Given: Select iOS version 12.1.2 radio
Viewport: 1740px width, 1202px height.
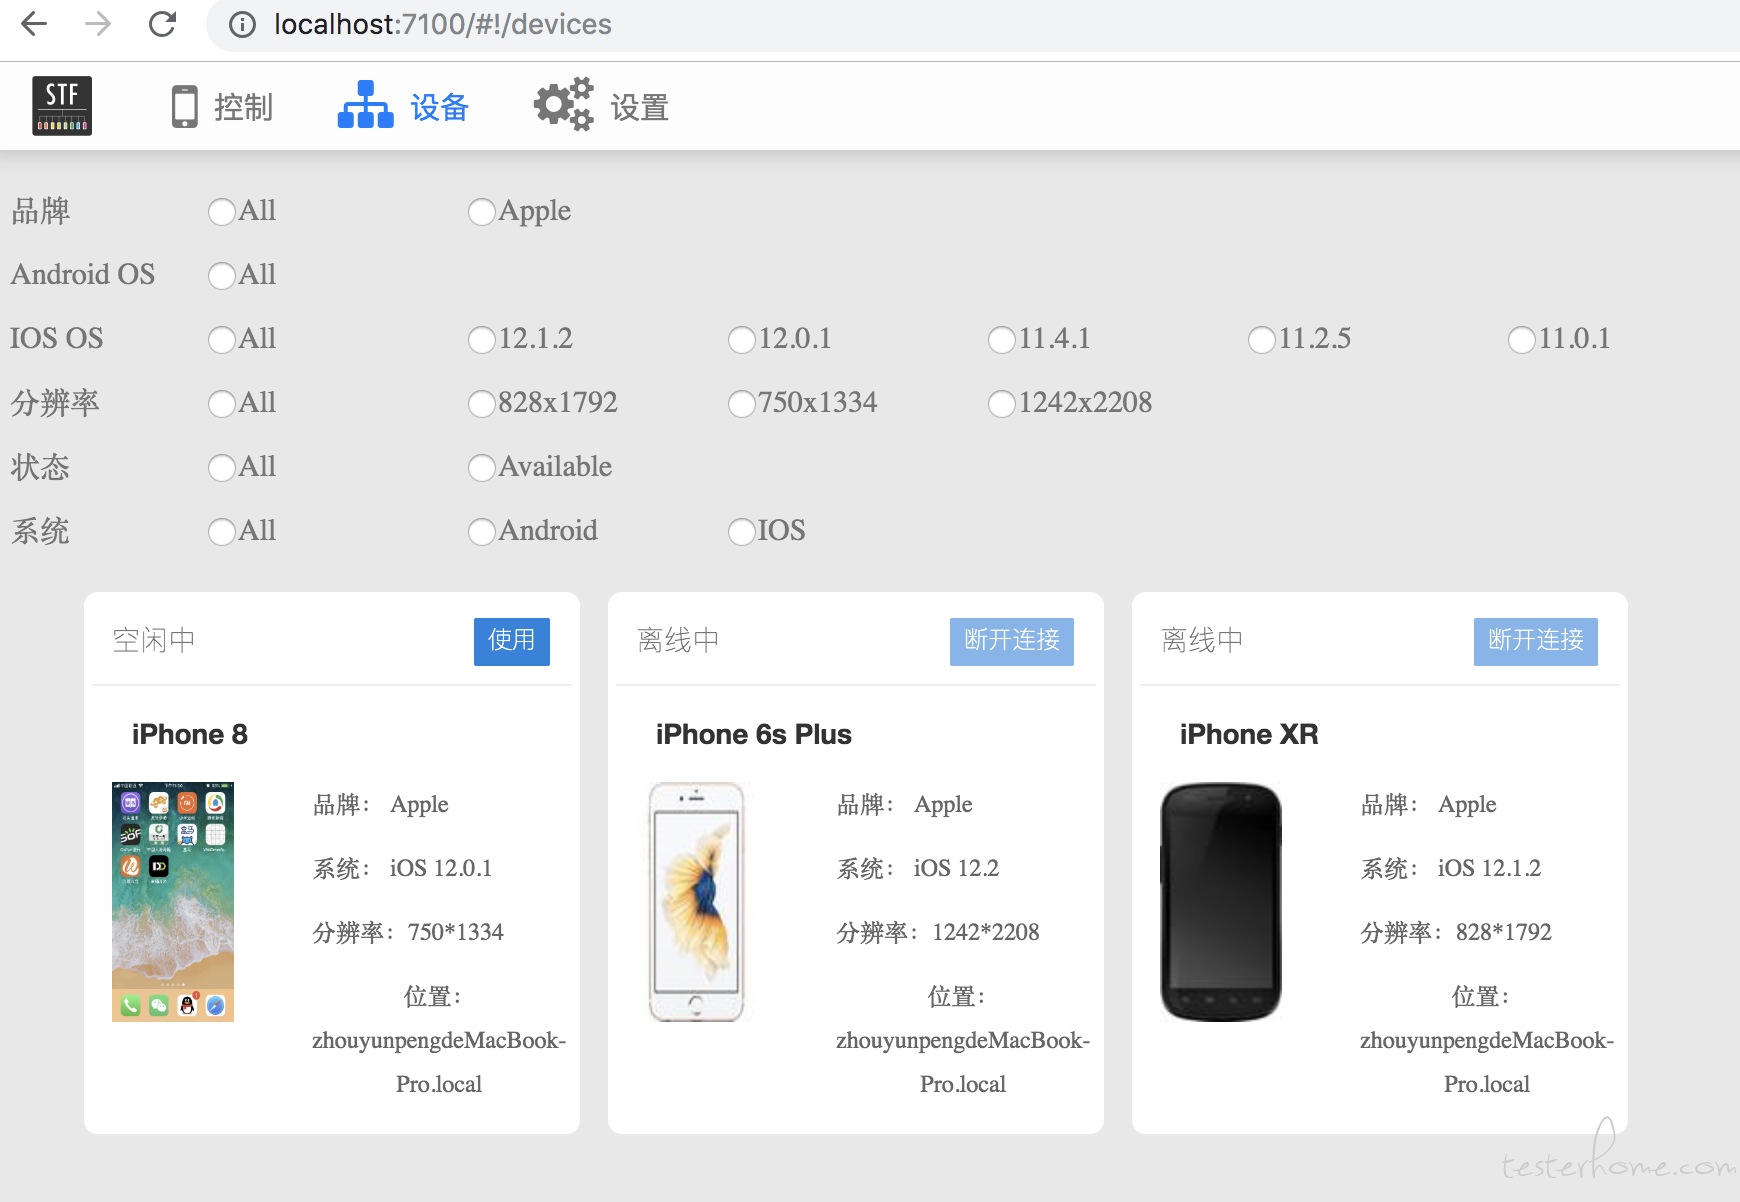Looking at the screenshot, I should [x=482, y=340].
